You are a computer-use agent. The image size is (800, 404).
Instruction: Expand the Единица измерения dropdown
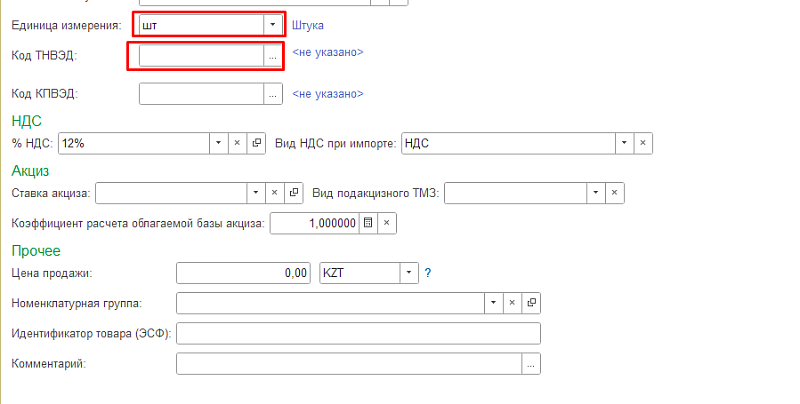pyautogui.click(x=272, y=24)
